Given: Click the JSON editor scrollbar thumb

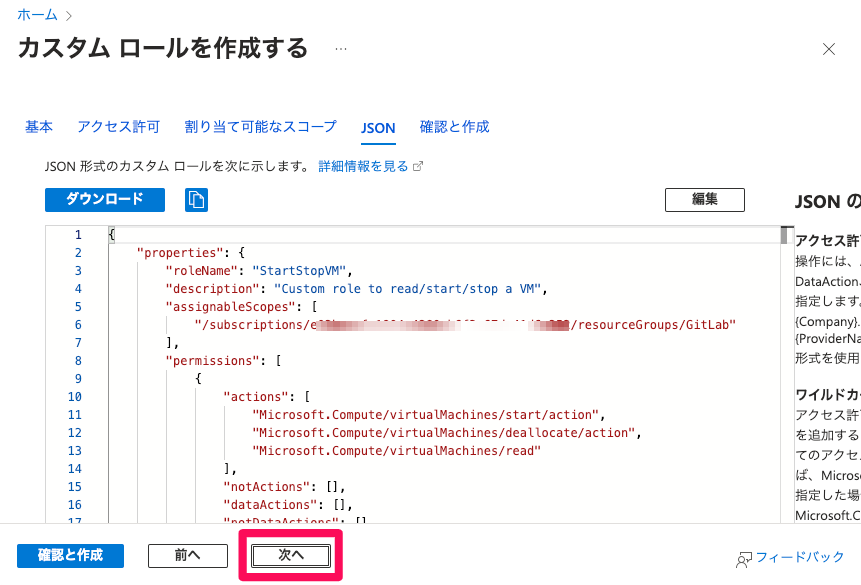Looking at the screenshot, I should 784,235.
